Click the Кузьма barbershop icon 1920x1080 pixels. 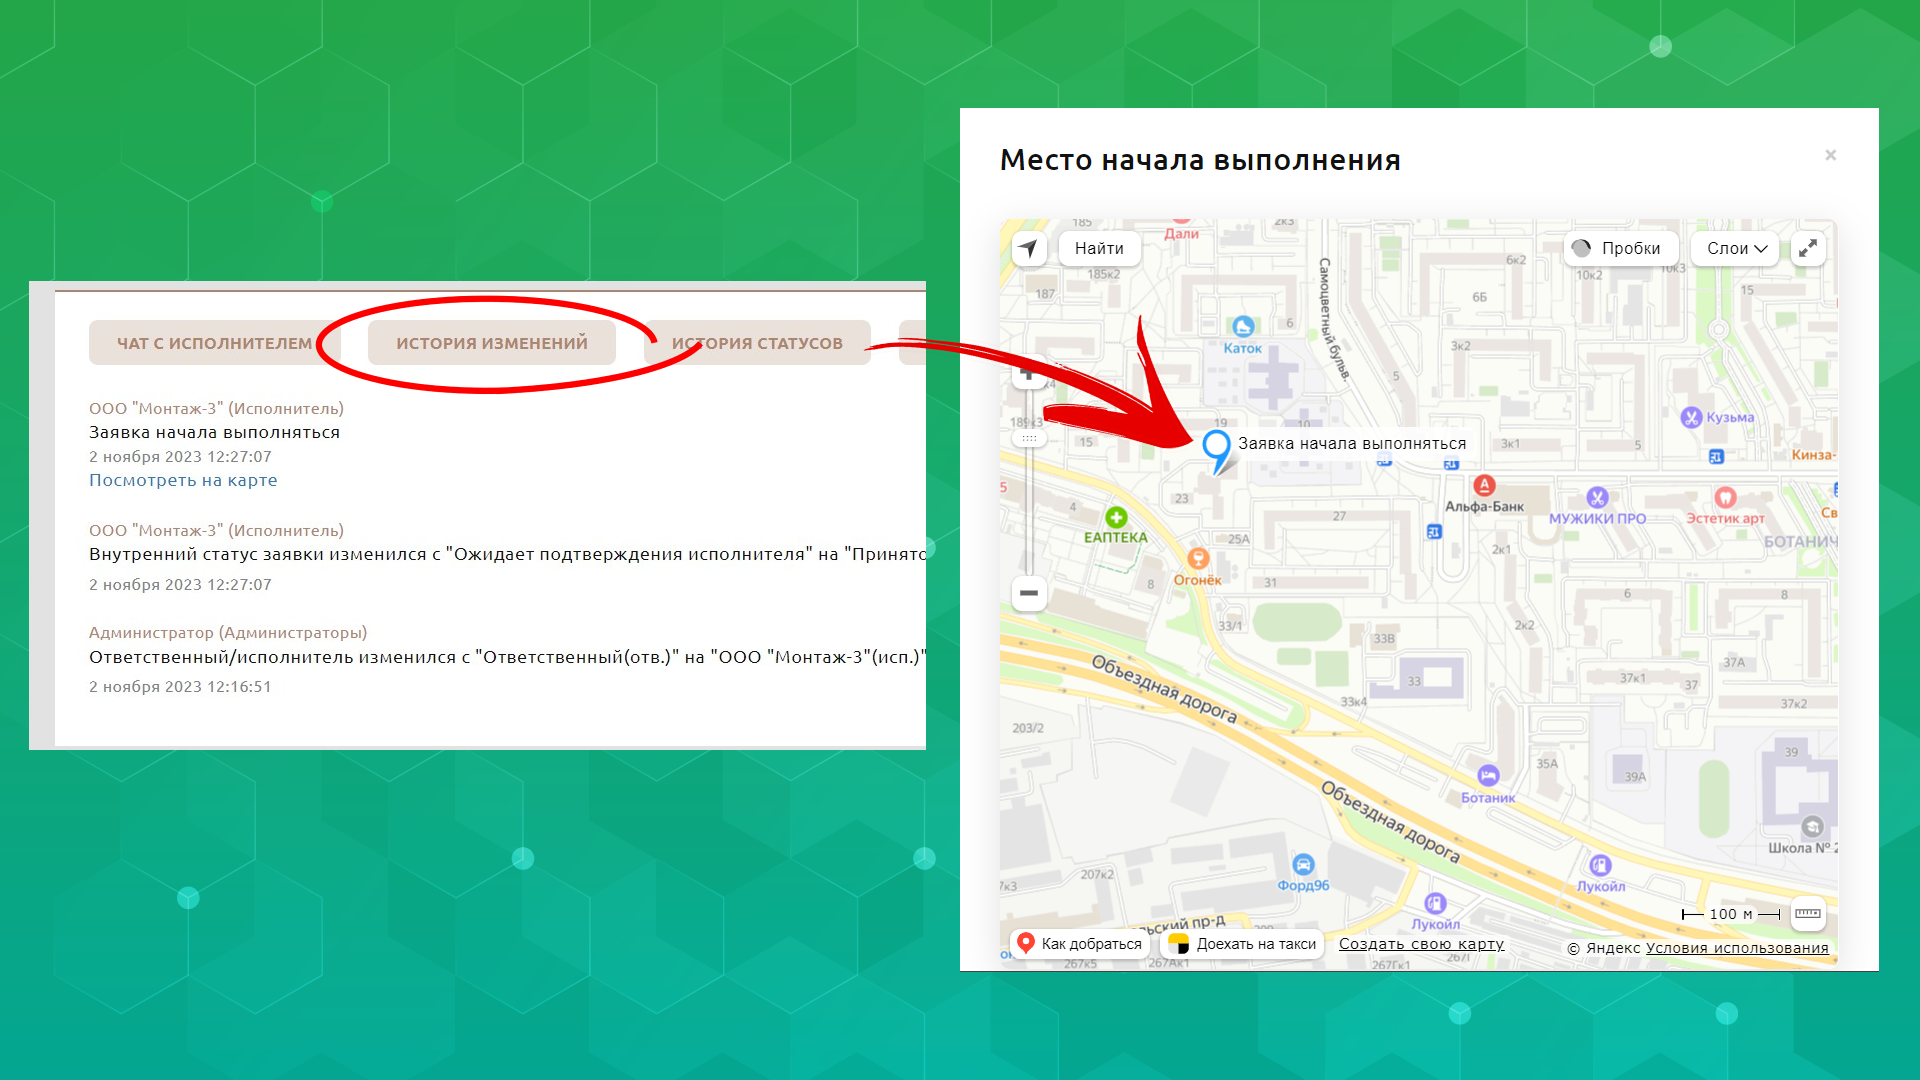[1691, 417]
